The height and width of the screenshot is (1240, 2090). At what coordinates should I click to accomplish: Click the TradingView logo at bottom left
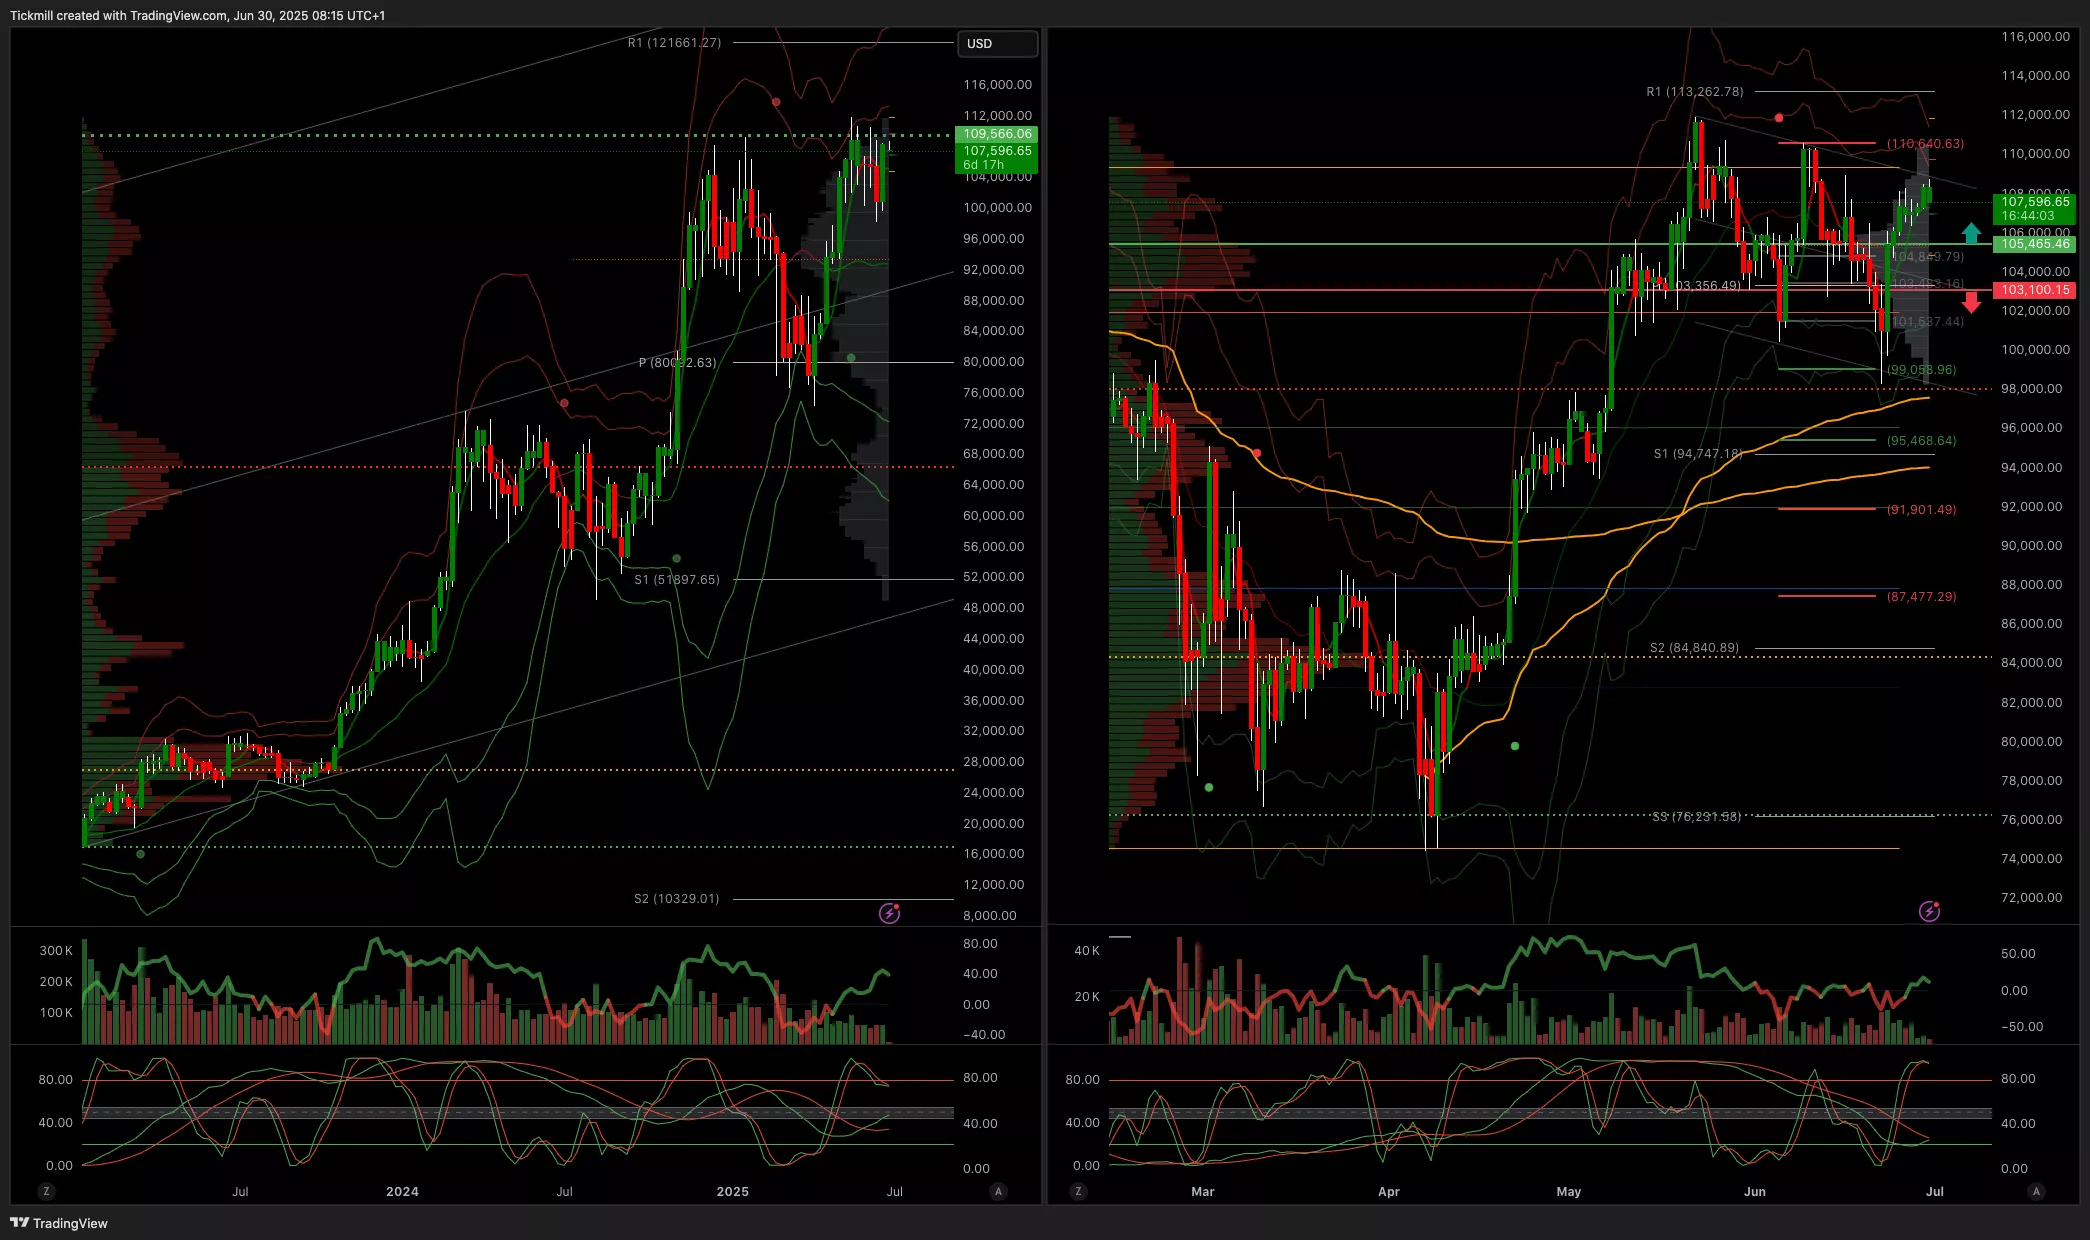59,1223
